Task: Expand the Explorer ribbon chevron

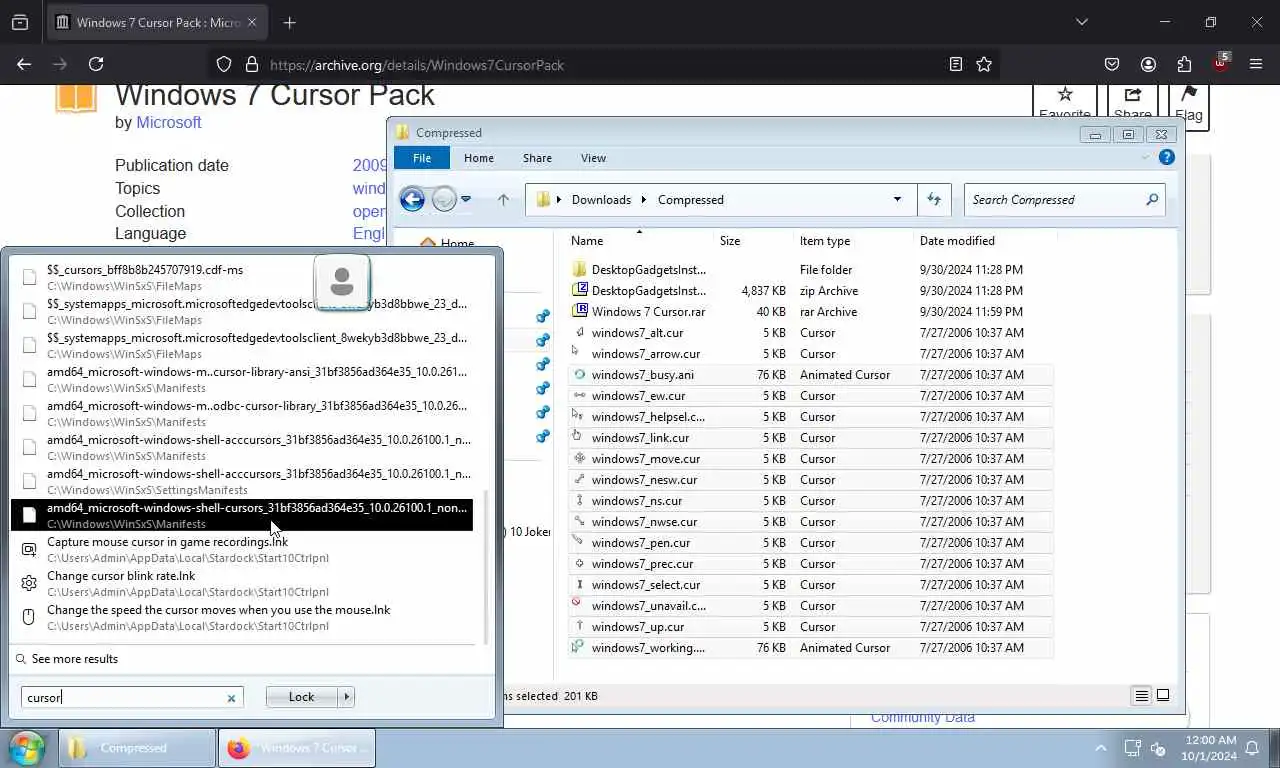Action: point(1145,157)
